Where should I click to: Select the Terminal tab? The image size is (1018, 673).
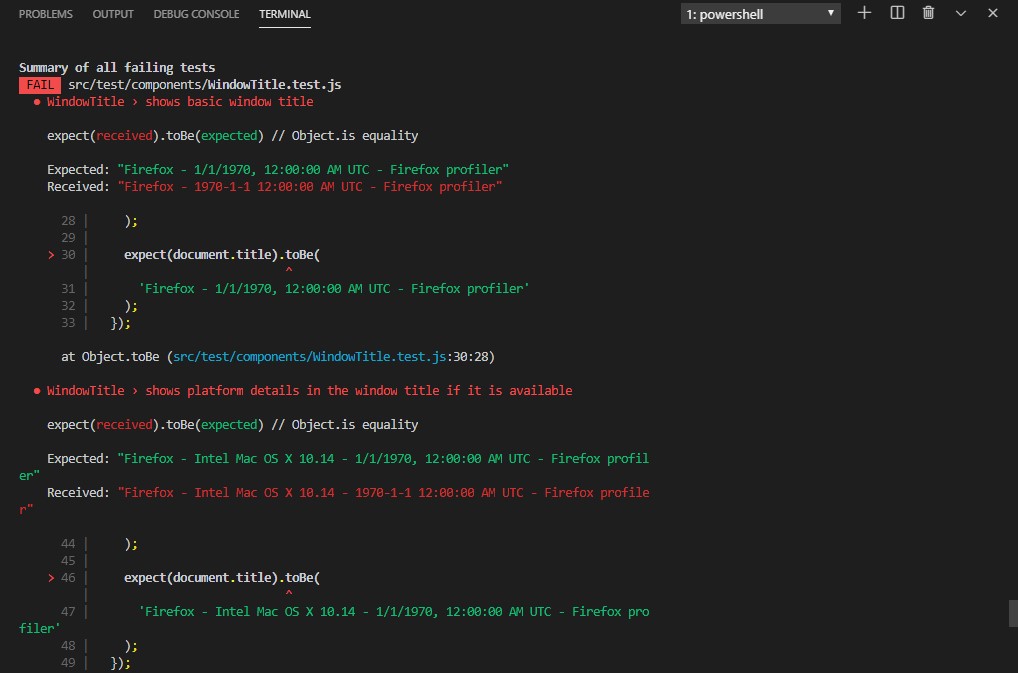(x=284, y=14)
